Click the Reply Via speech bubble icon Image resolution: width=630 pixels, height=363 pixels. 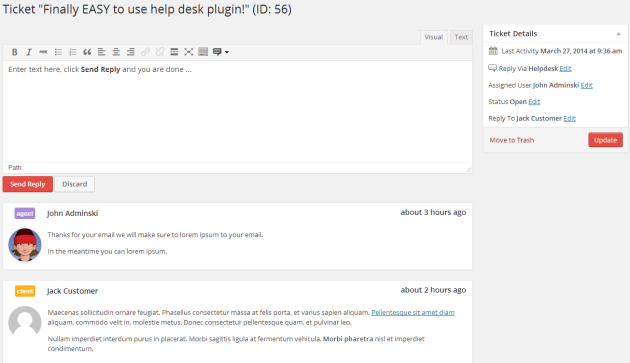click(x=492, y=68)
